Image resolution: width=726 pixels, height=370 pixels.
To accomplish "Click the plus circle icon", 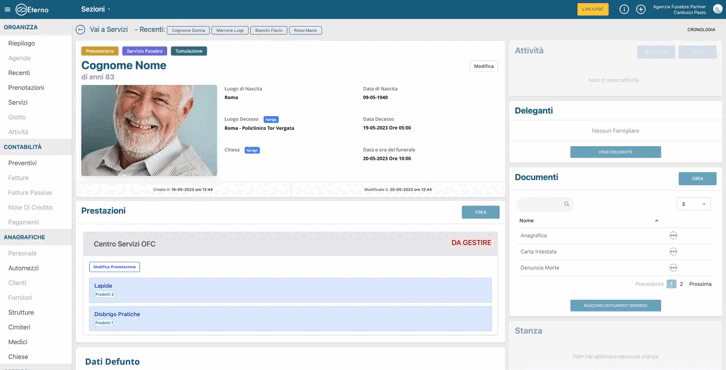I will (x=641, y=9).
